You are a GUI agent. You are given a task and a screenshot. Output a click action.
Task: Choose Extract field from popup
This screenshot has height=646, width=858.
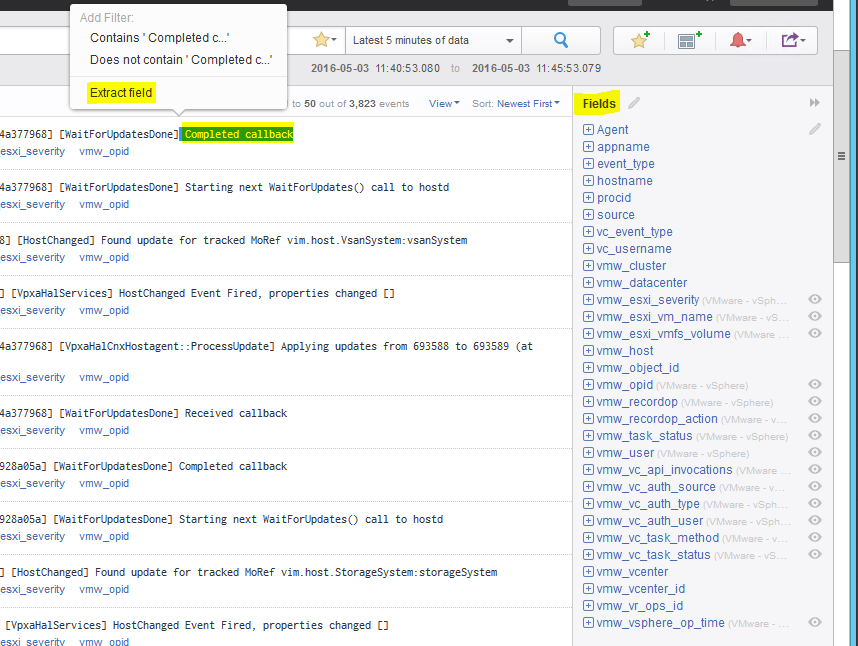coord(121,92)
